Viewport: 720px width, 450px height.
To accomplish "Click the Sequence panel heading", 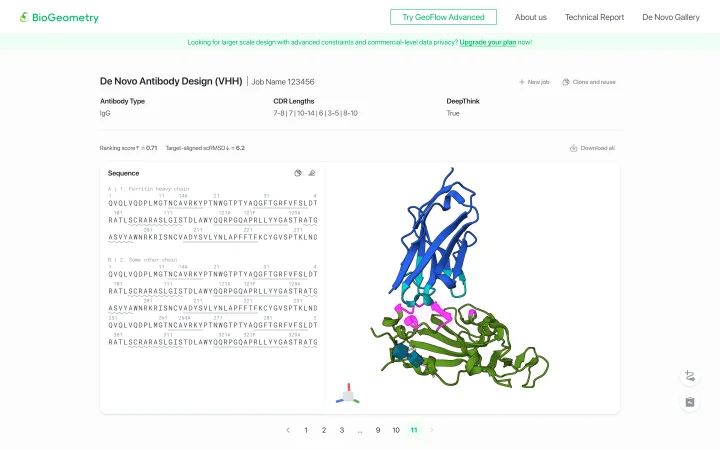I will pos(123,173).
